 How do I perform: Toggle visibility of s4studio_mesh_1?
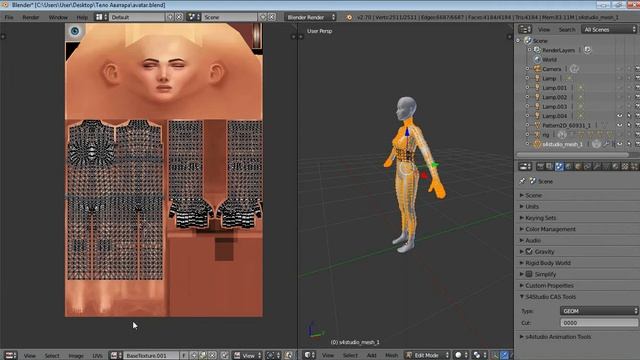[x=620, y=144]
